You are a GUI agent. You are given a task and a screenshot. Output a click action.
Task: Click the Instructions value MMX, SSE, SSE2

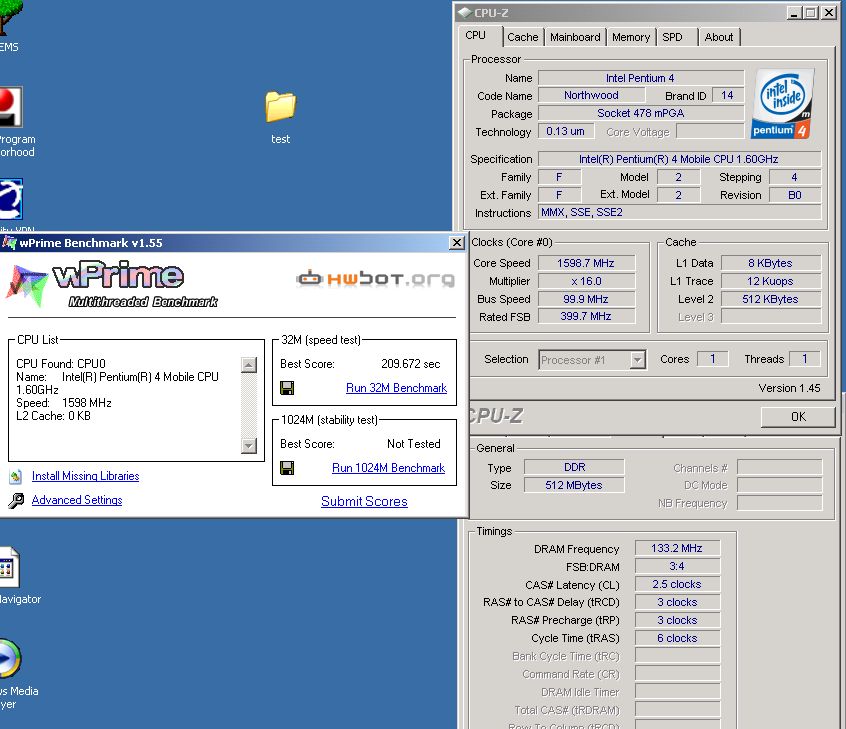(x=679, y=213)
